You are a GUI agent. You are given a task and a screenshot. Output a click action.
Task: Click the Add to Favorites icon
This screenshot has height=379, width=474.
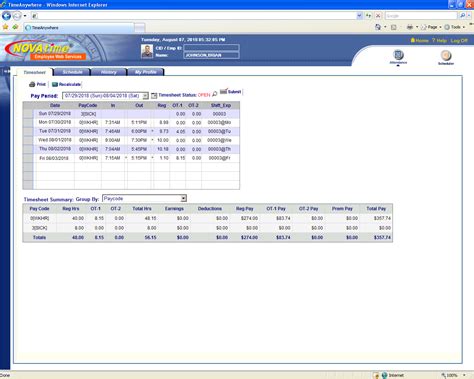tap(15, 27)
